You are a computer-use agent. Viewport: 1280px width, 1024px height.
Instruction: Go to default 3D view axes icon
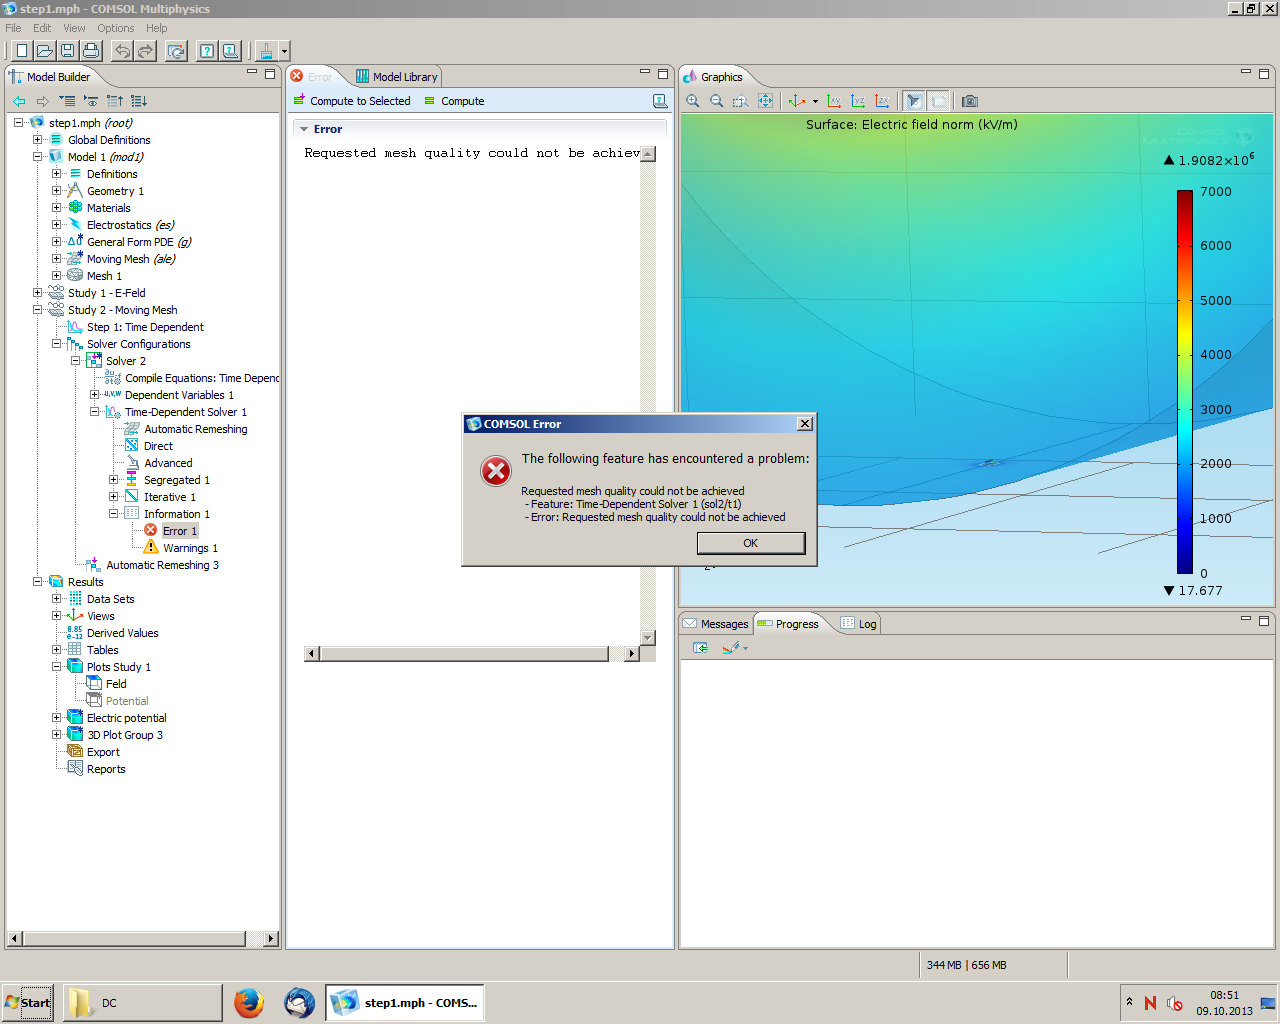coord(797,101)
